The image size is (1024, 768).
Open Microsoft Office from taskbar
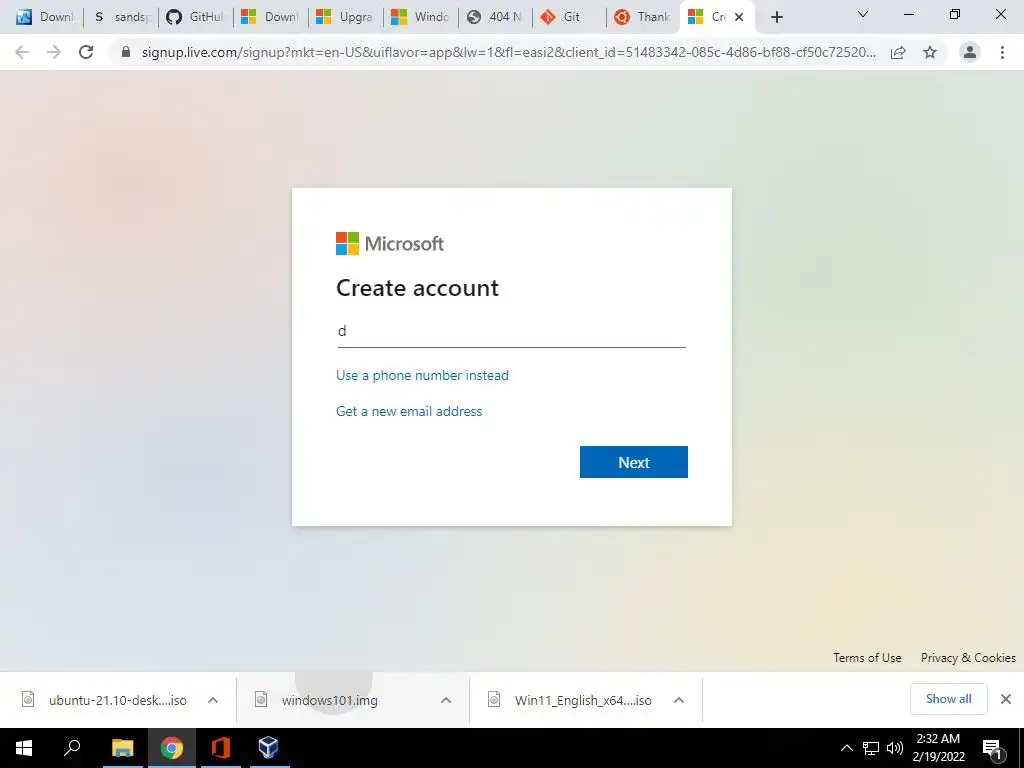tap(221, 748)
